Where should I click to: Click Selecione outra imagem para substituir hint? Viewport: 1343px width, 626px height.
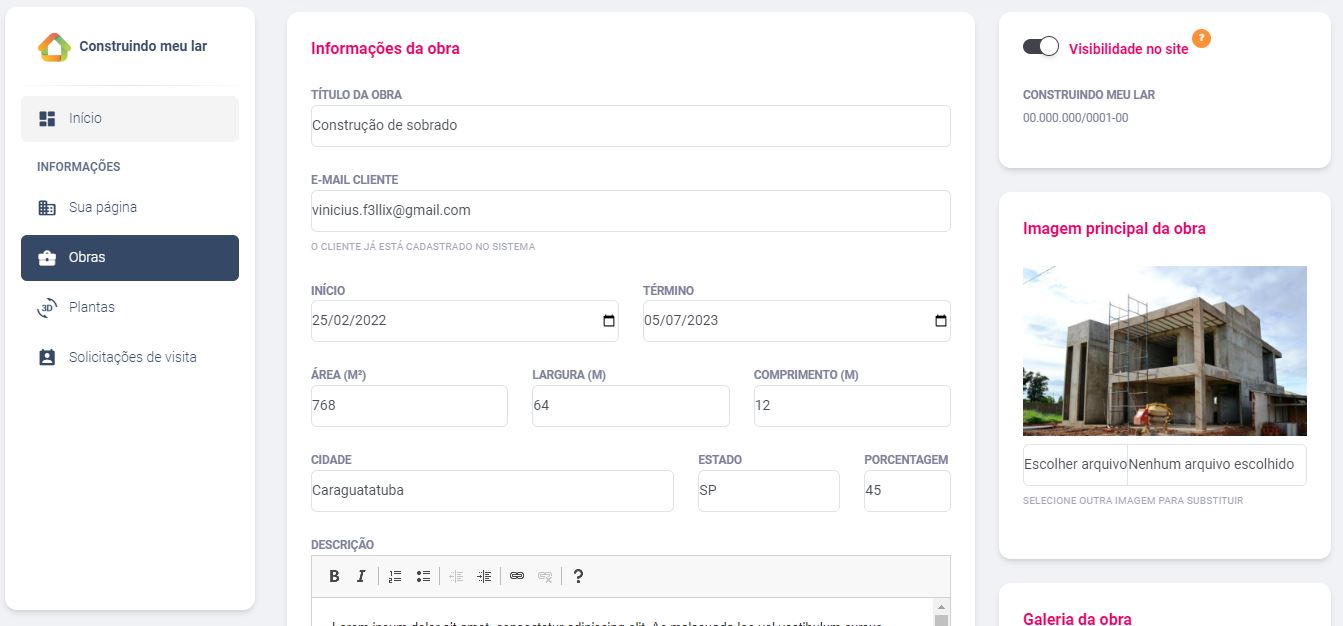click(x=1133, y=500)
